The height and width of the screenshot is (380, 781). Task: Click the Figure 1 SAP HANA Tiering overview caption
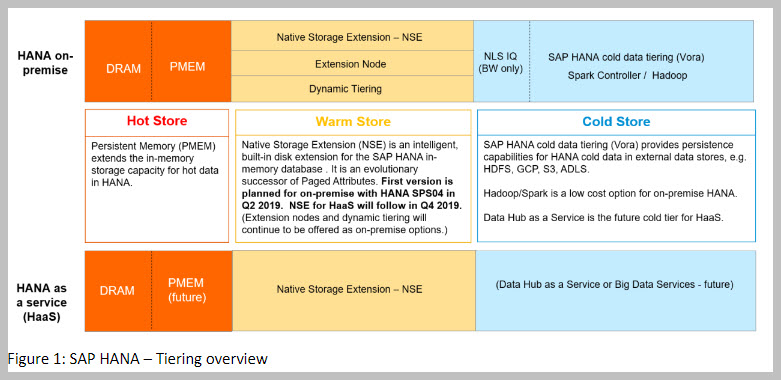(138, 359)
